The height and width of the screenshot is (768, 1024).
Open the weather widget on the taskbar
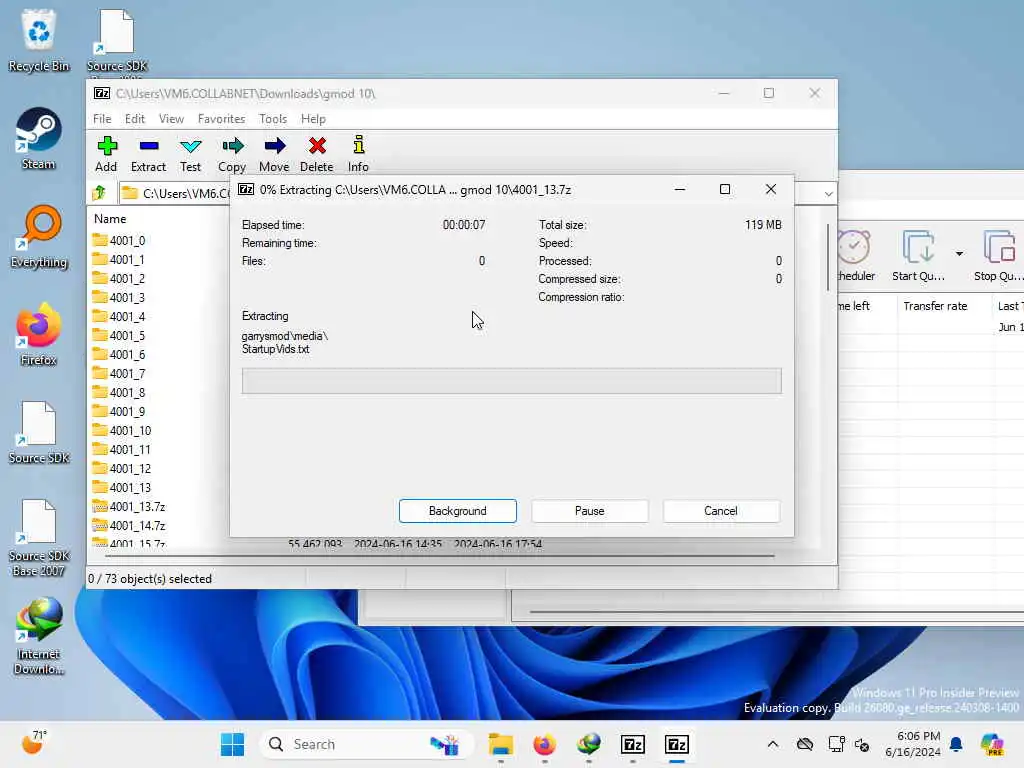[34, 743]
